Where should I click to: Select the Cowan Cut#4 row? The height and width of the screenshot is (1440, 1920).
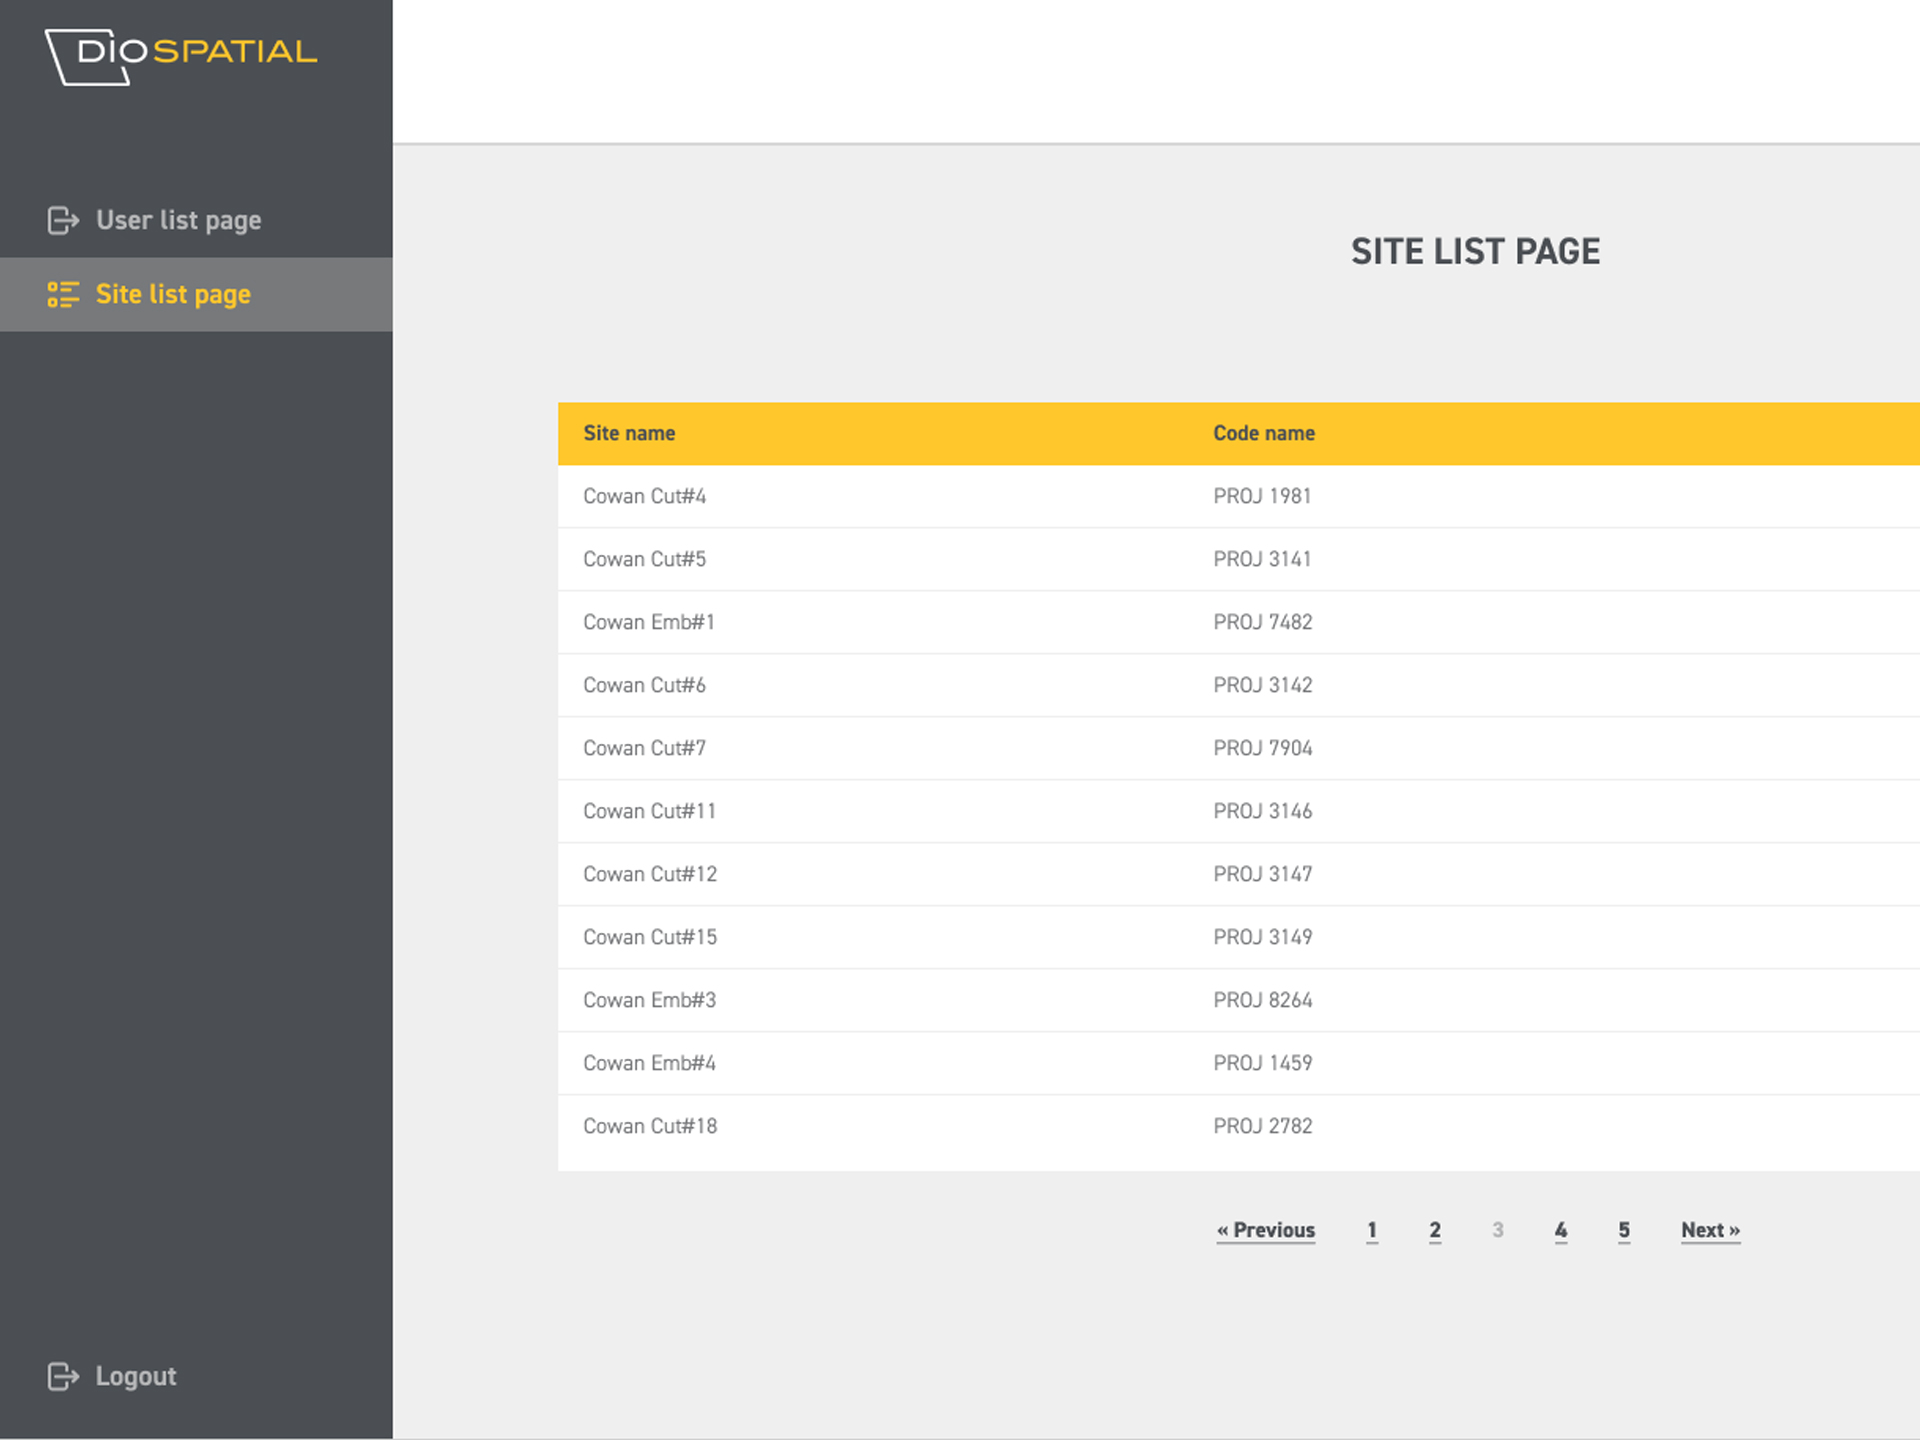(x=645, y=496)
